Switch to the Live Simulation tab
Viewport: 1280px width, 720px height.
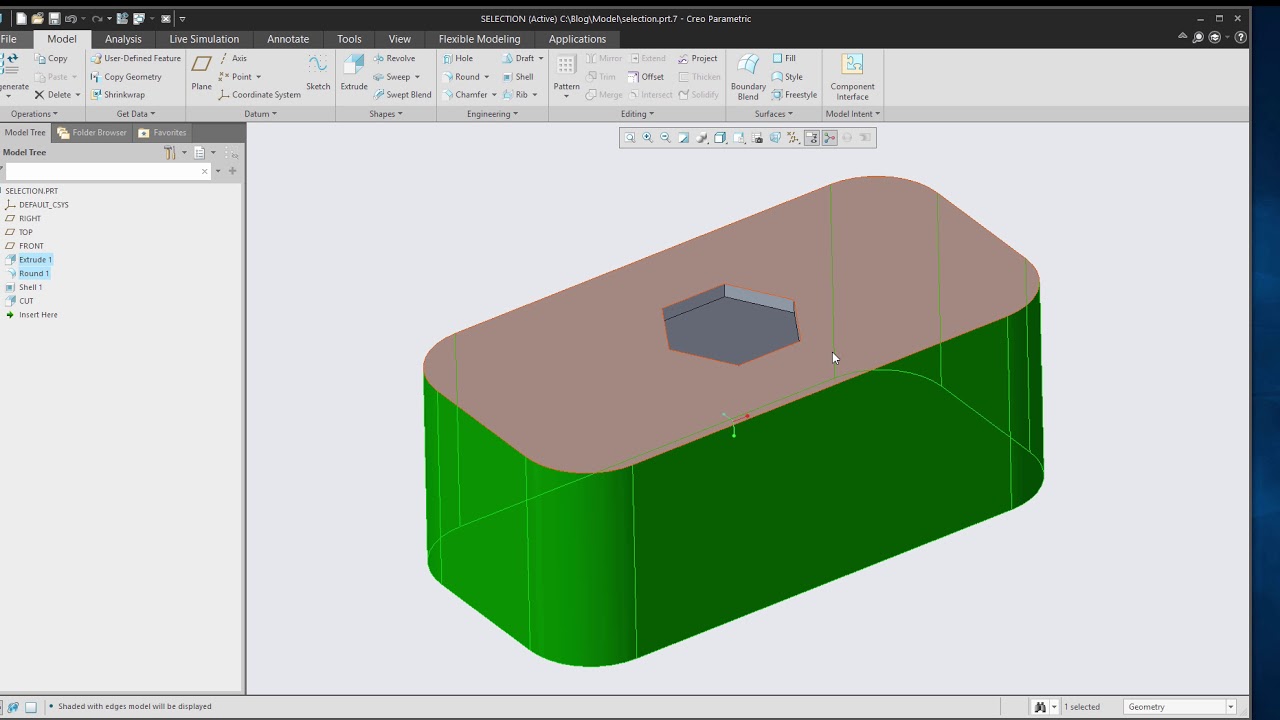[204, 39]
